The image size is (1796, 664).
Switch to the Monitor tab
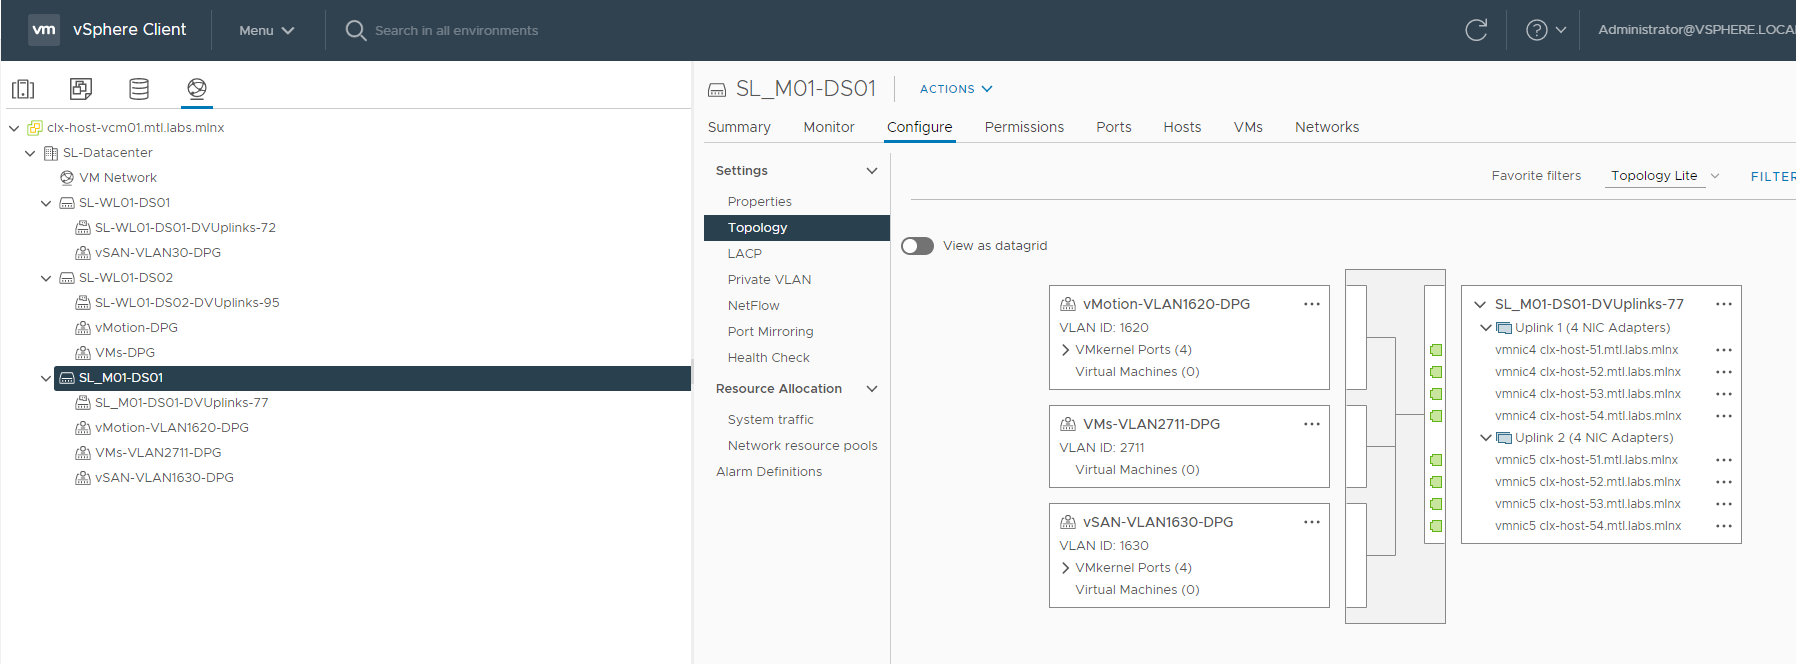point(829,127)
